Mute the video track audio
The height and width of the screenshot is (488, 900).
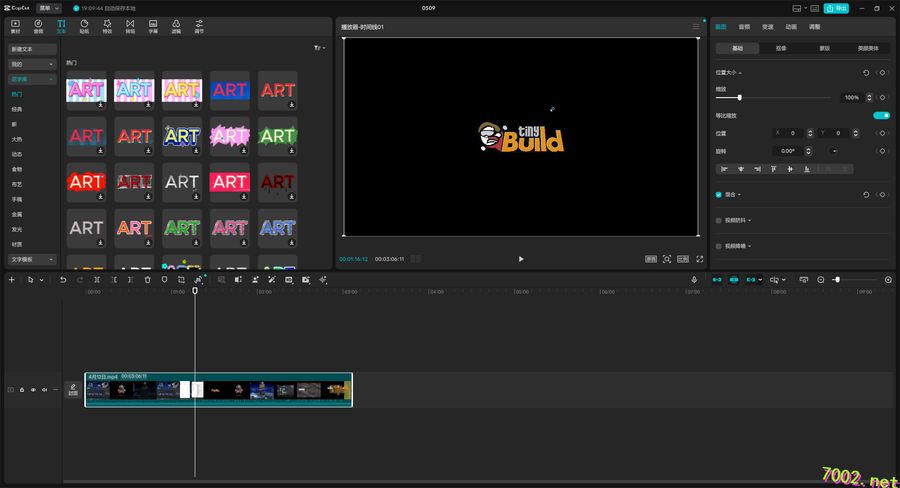point(45,390)
